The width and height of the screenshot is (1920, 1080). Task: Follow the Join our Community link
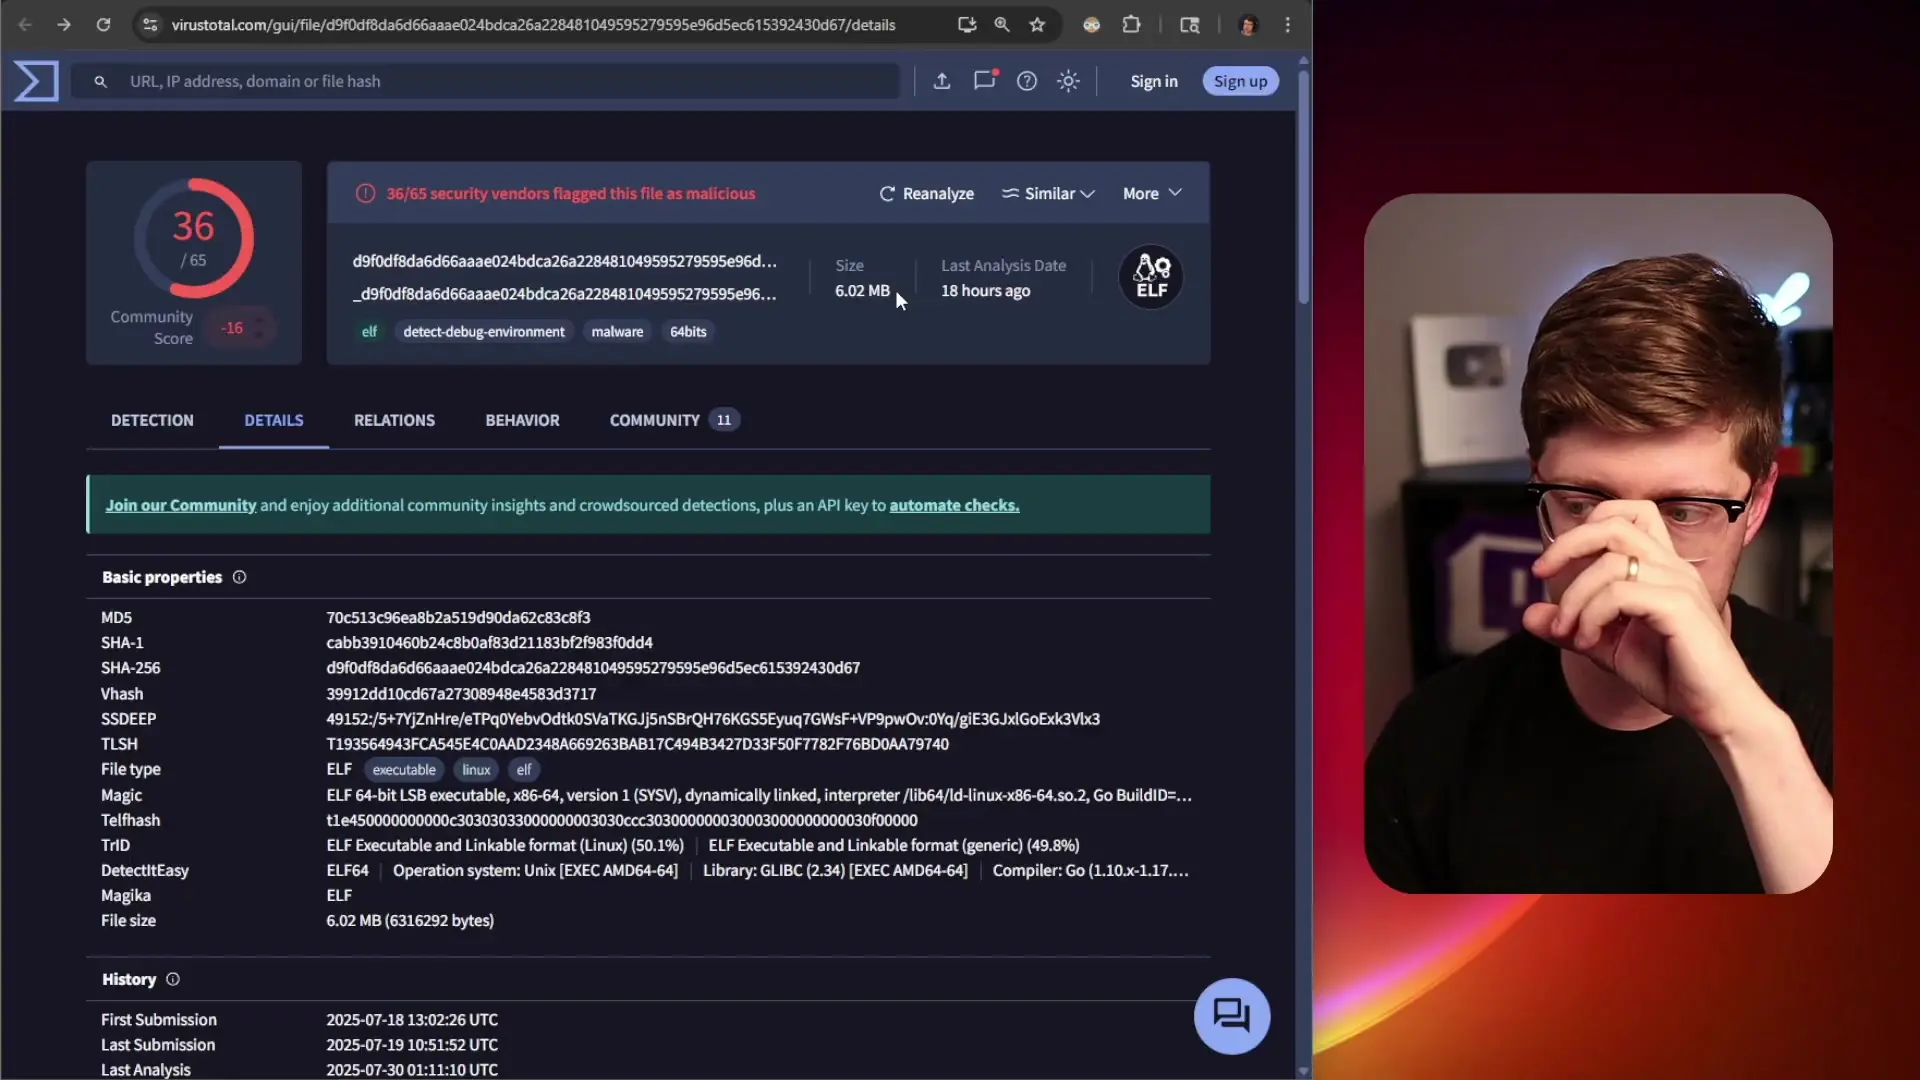(x=181, y=505)
